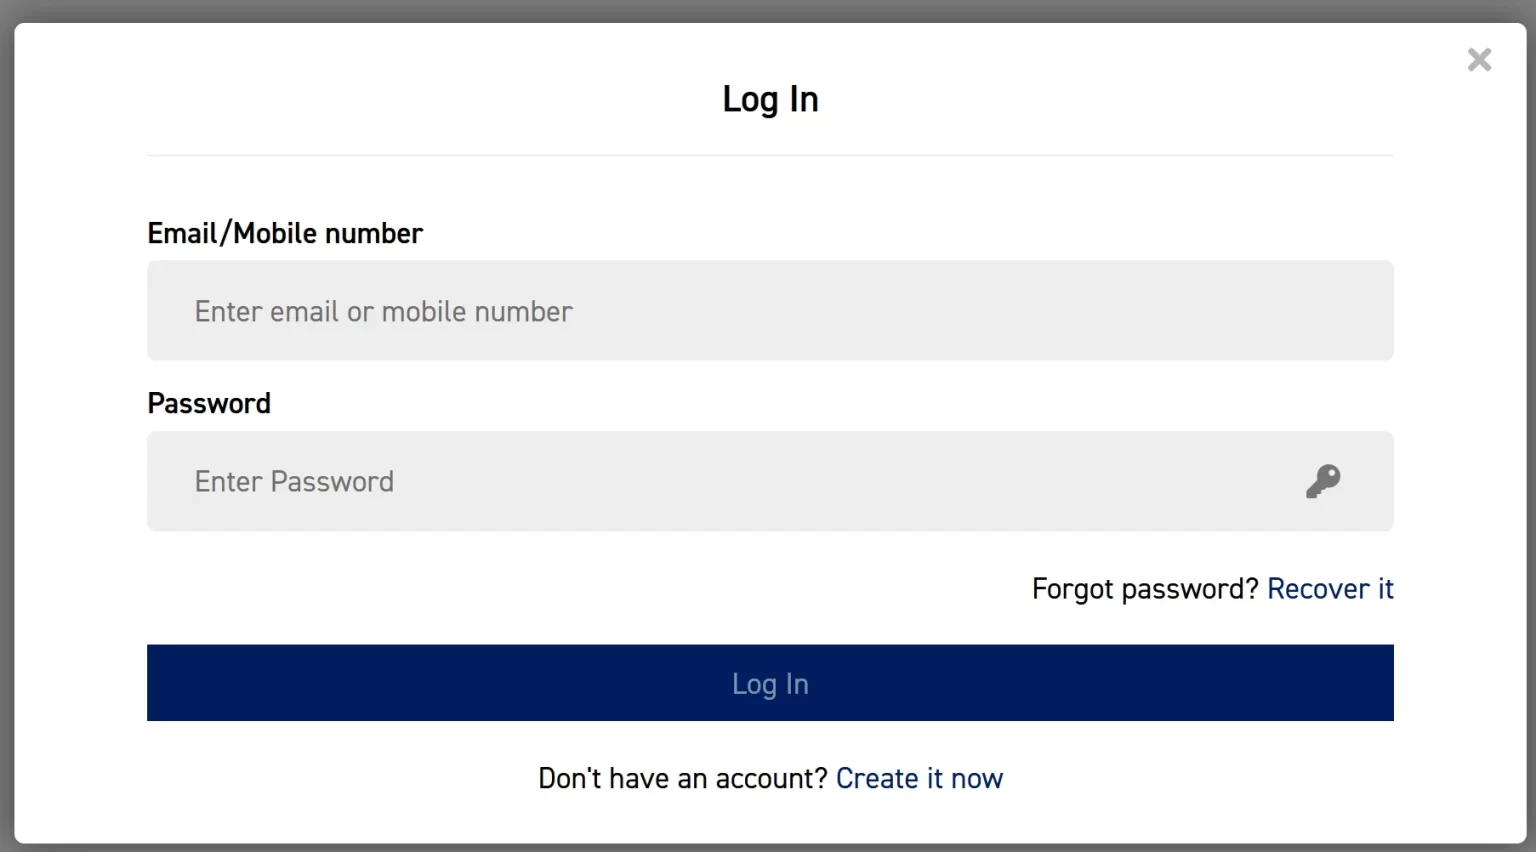
Task: Click the Log In dialog heading
Action: click(x=770, y=99)
